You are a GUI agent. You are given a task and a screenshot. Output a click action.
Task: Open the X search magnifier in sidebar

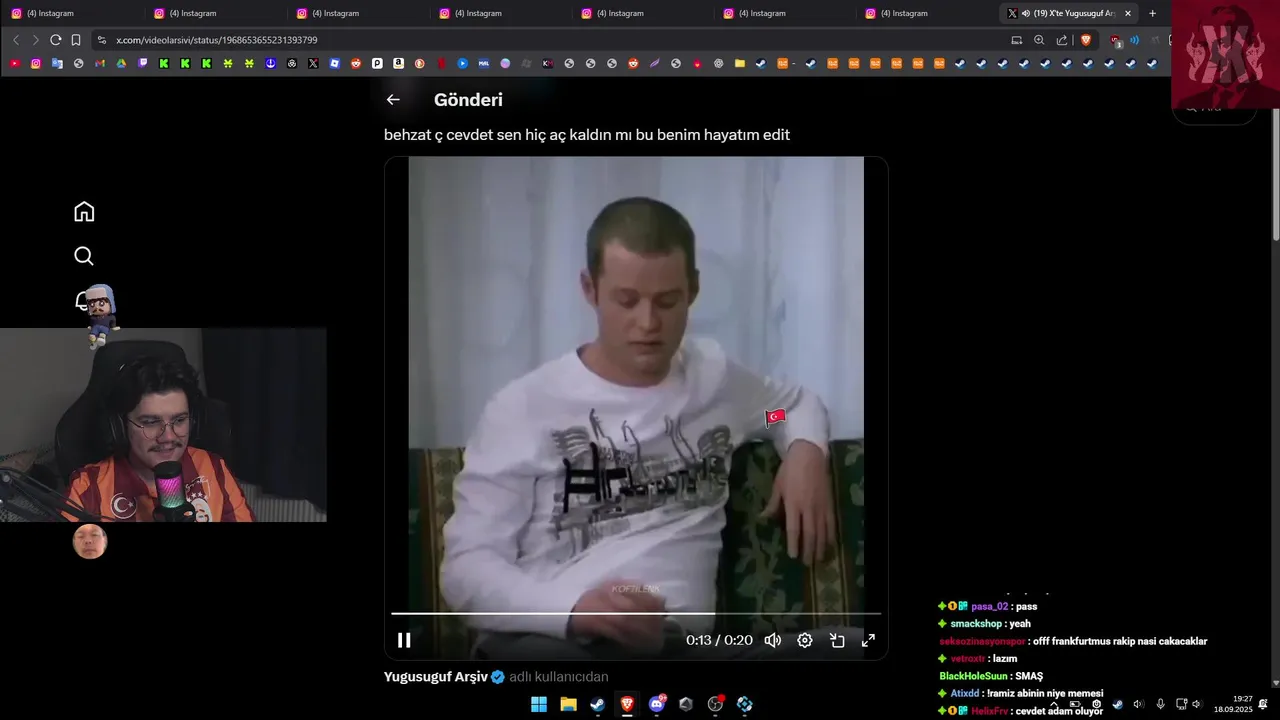point(84,256)
